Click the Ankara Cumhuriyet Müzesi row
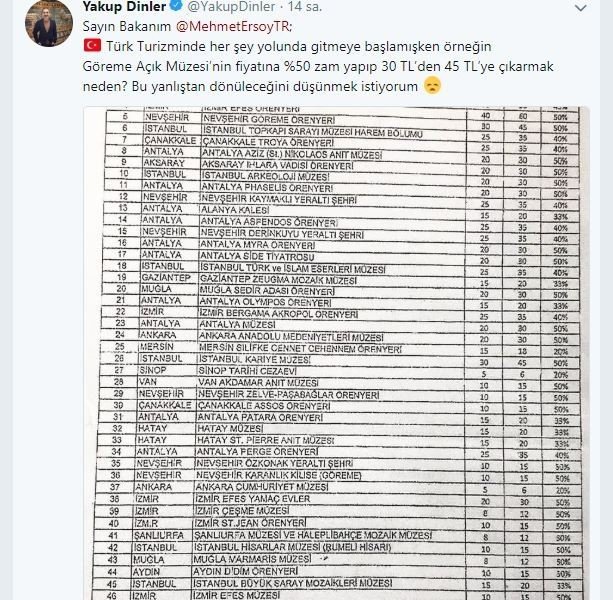Screen dimensions: 613x600 coord(337,487)
